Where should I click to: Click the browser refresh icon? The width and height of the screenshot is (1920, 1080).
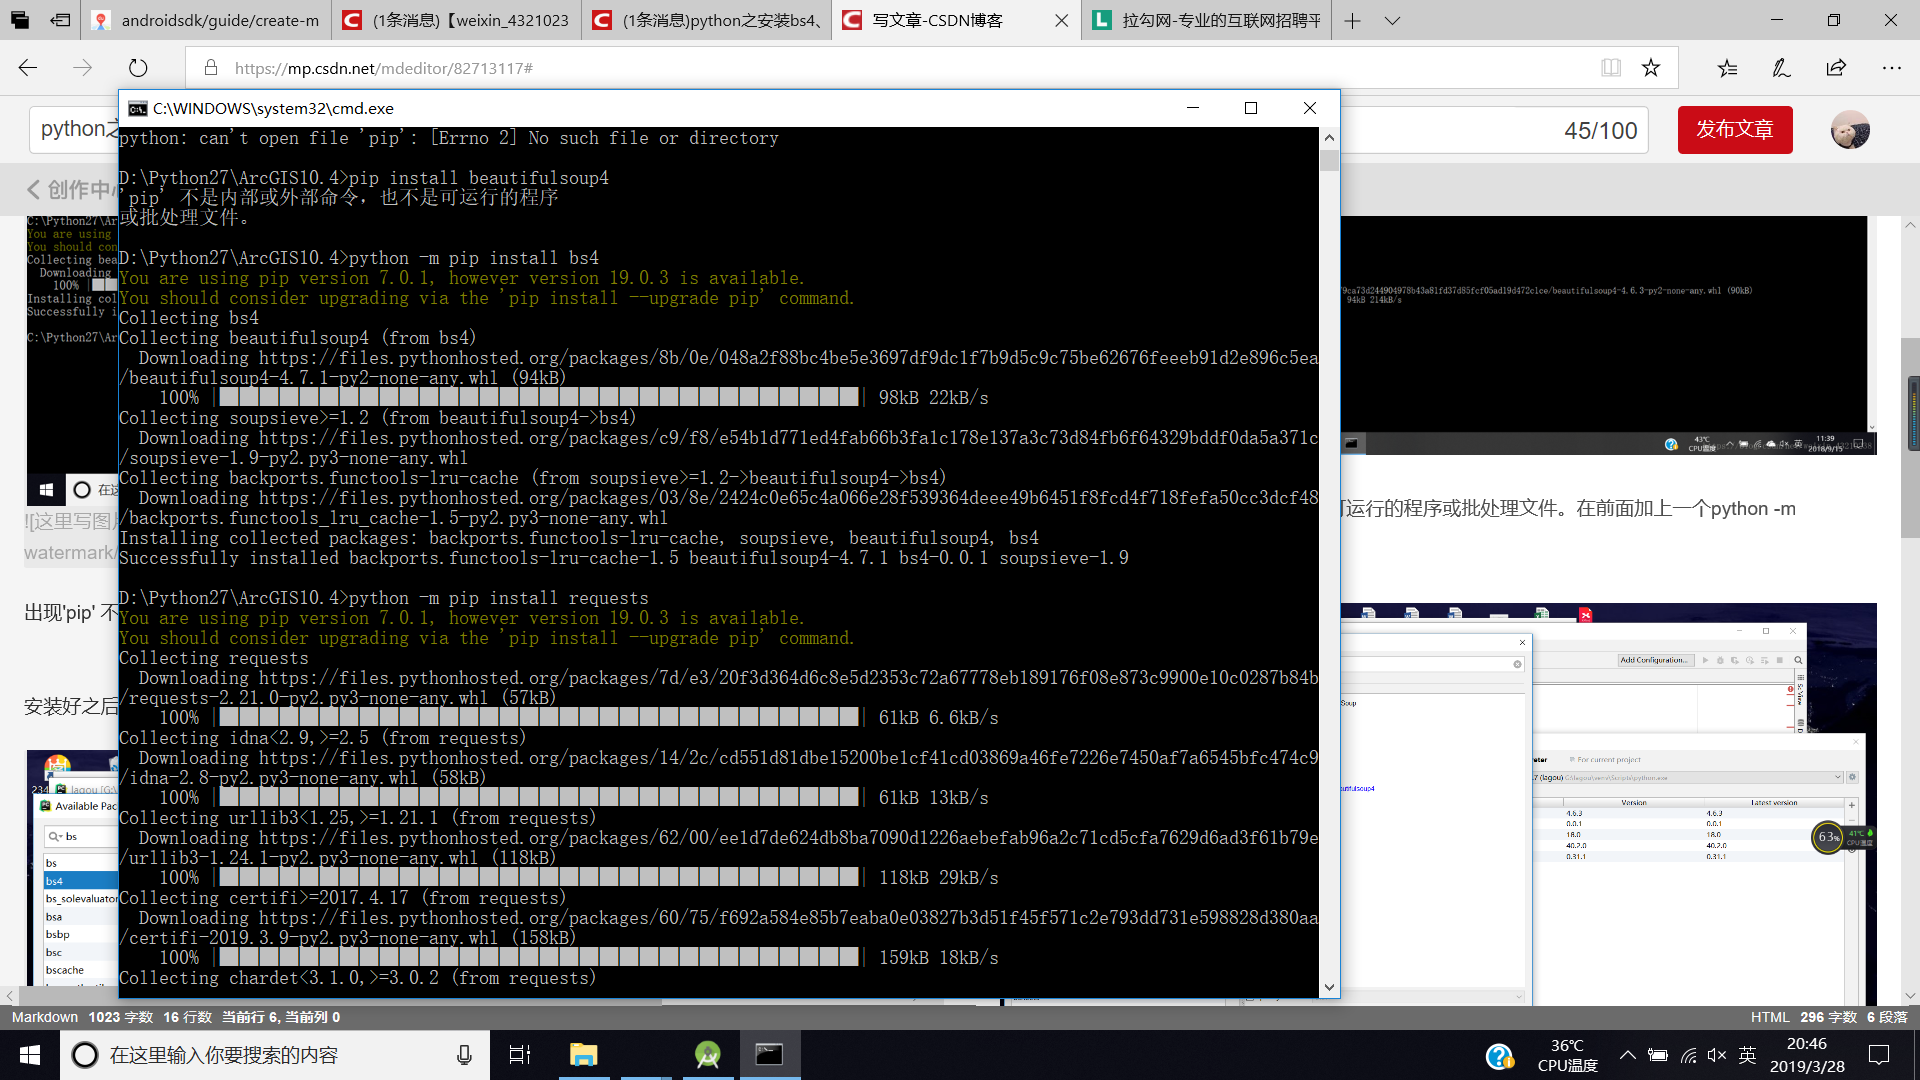click(138, 68)
